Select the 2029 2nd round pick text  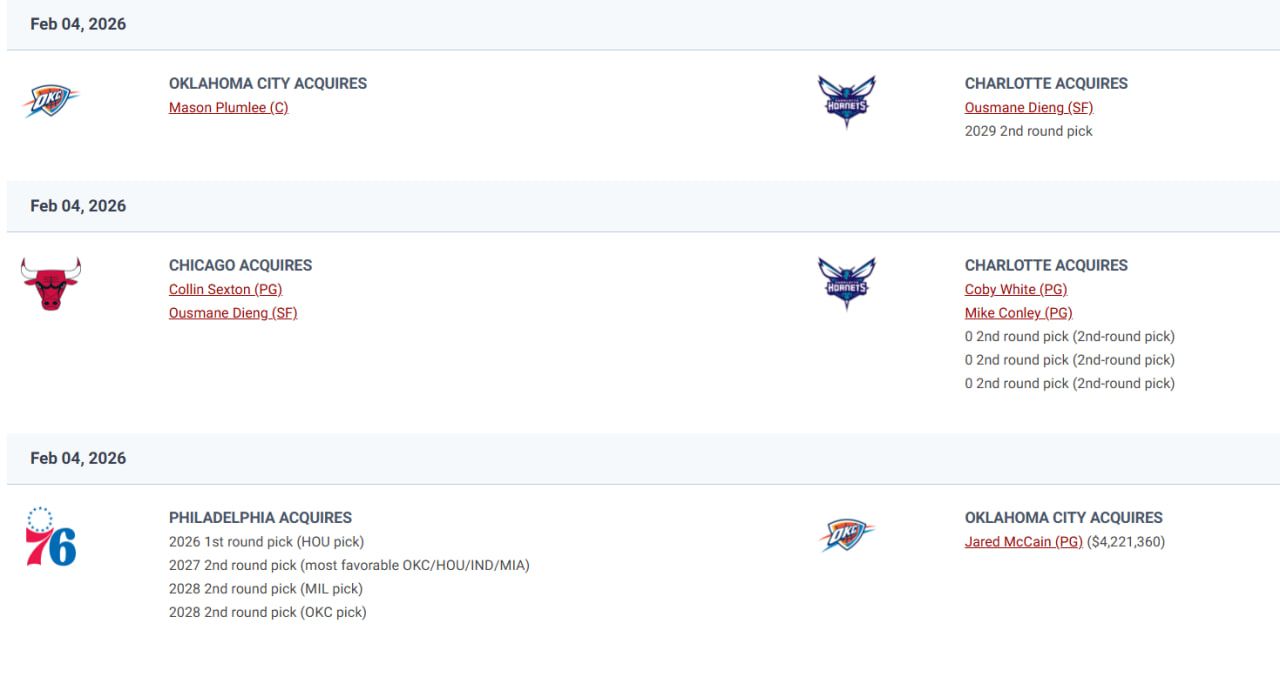[x=1028, y=131]
